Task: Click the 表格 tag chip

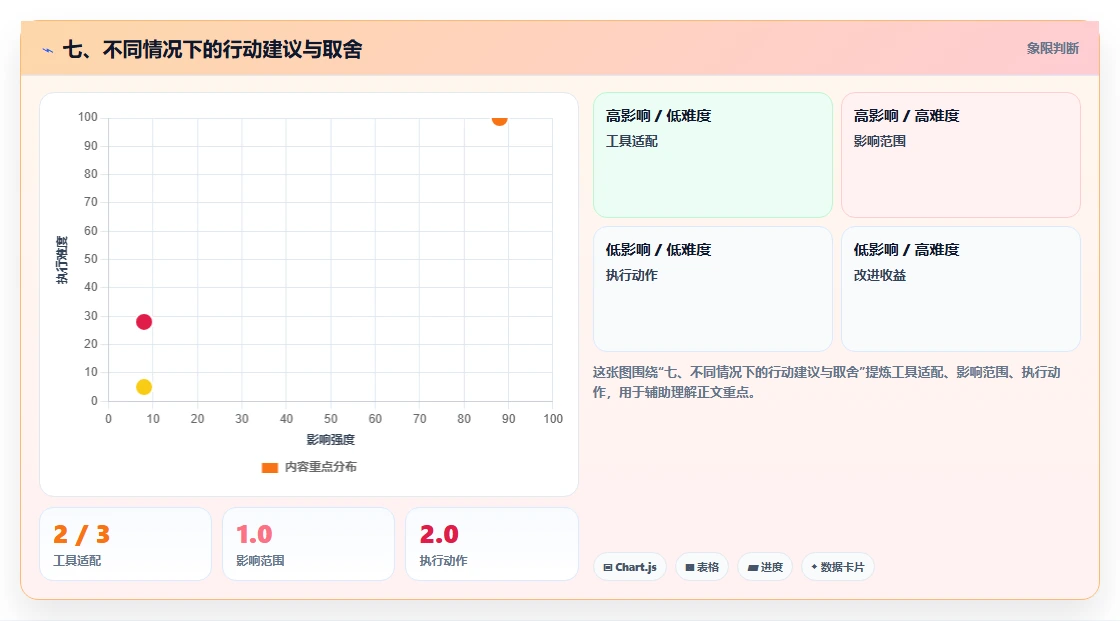Action: (x=702, y=567)
